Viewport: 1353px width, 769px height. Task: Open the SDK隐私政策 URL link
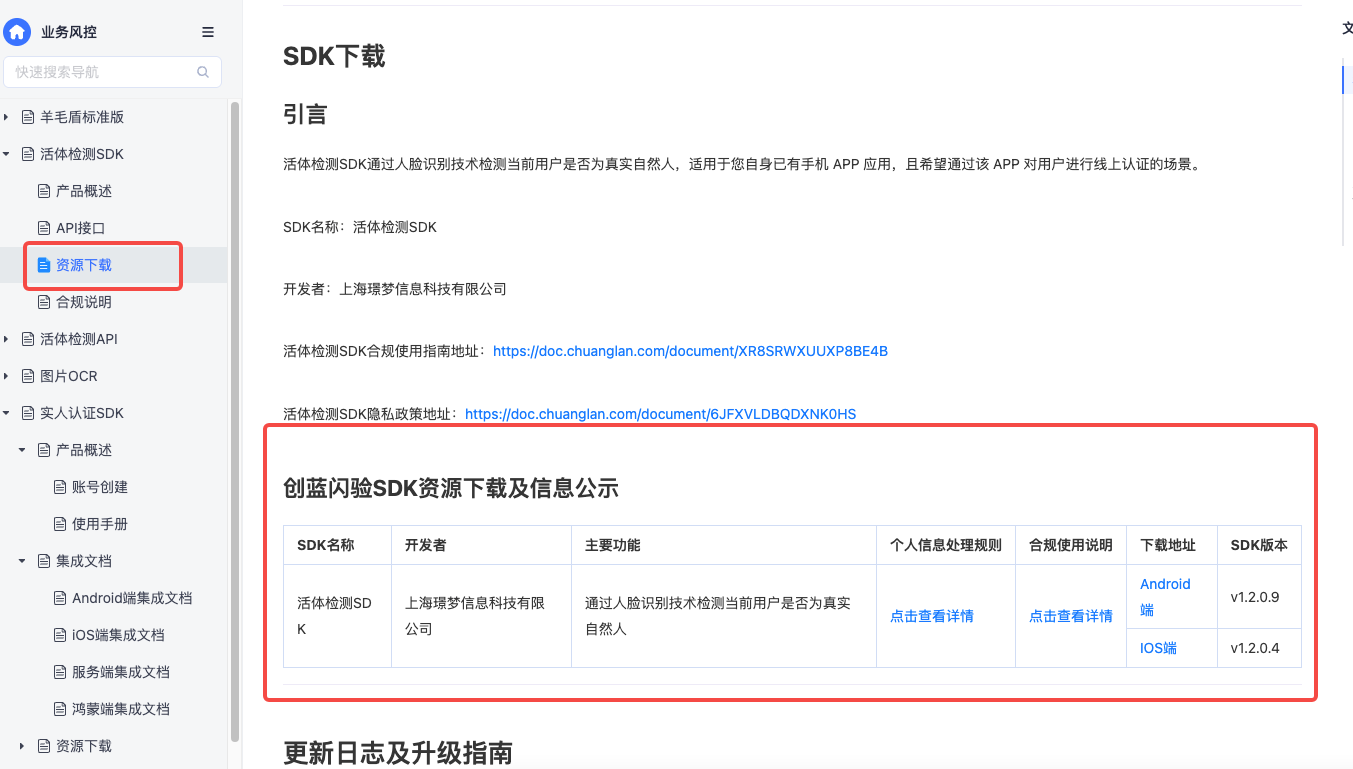pyautogui.click(x=660, y=414)
